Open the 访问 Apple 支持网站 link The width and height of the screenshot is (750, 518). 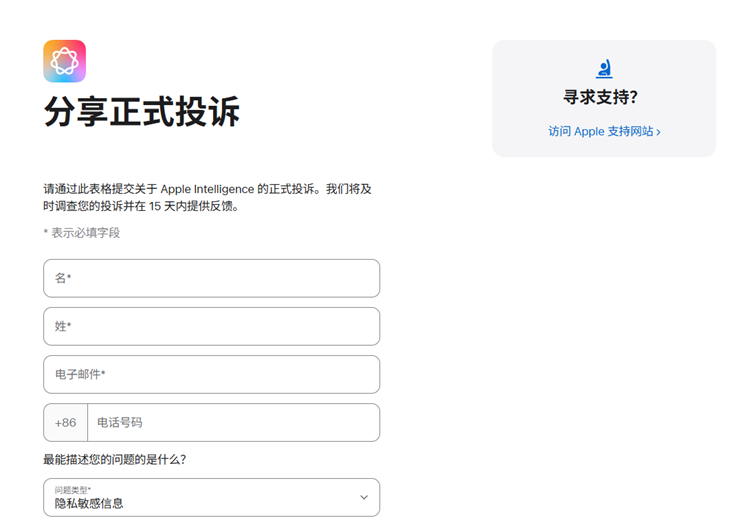604,132
